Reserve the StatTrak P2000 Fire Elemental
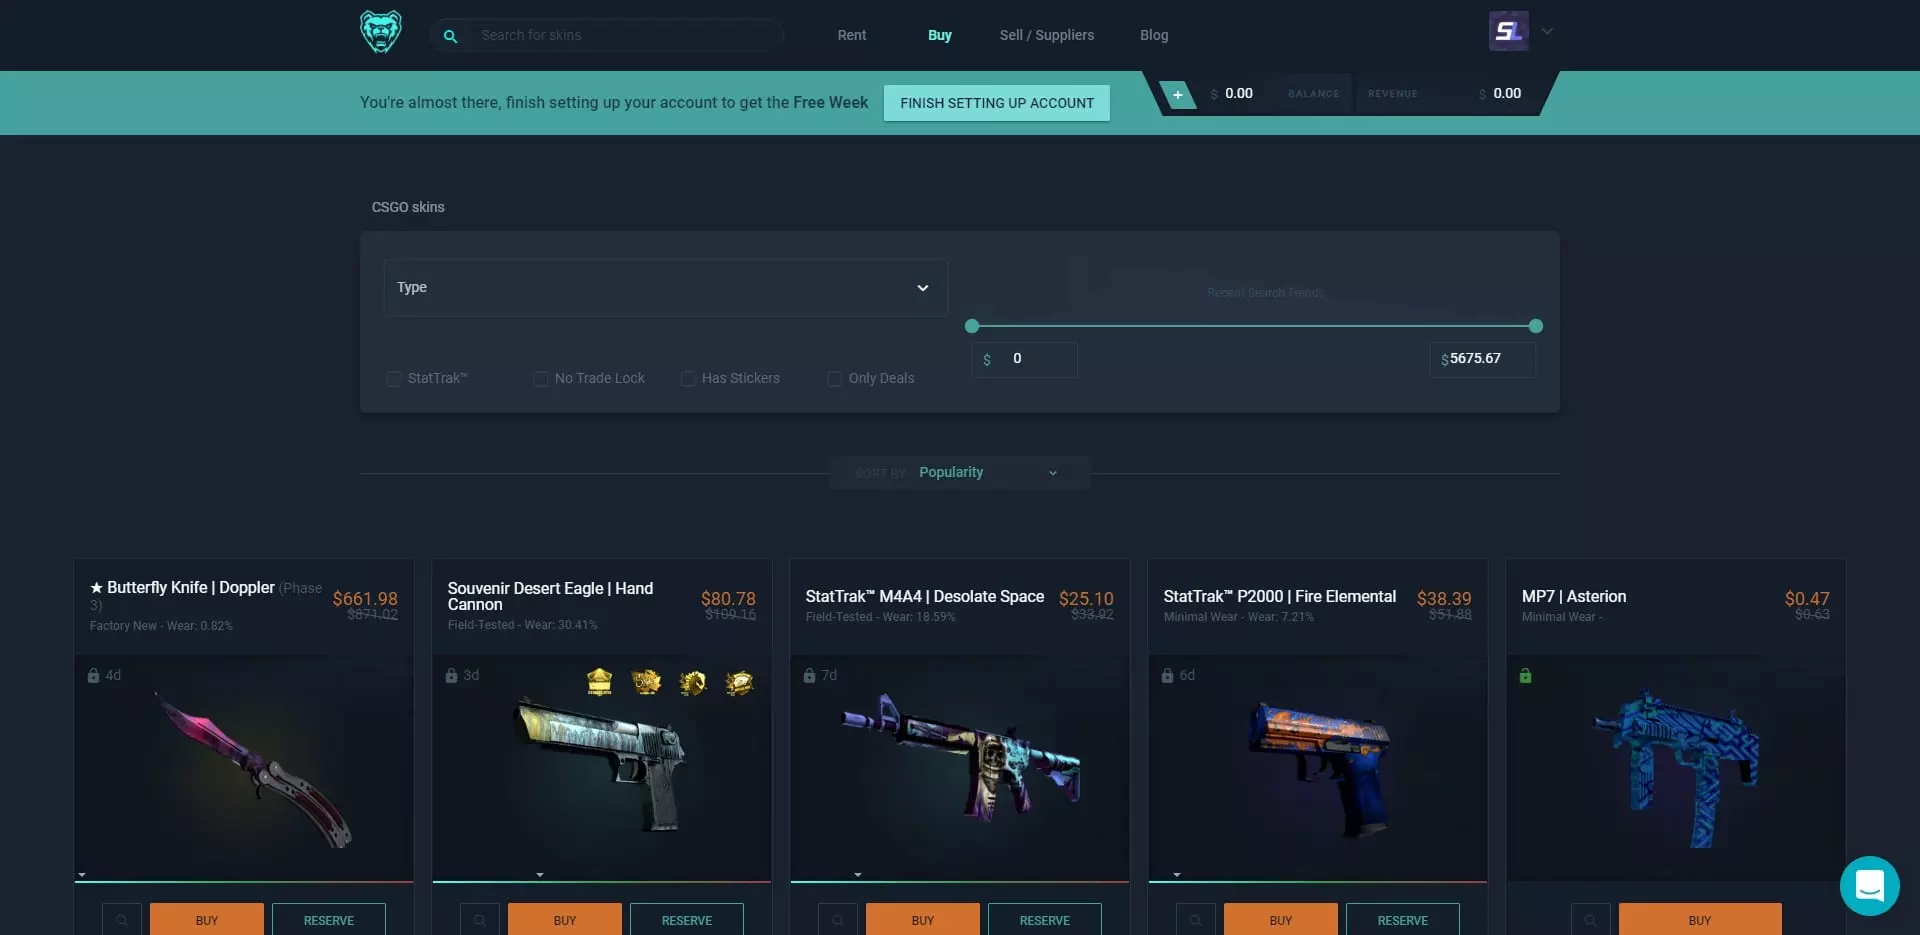 tap(1403, 920)
